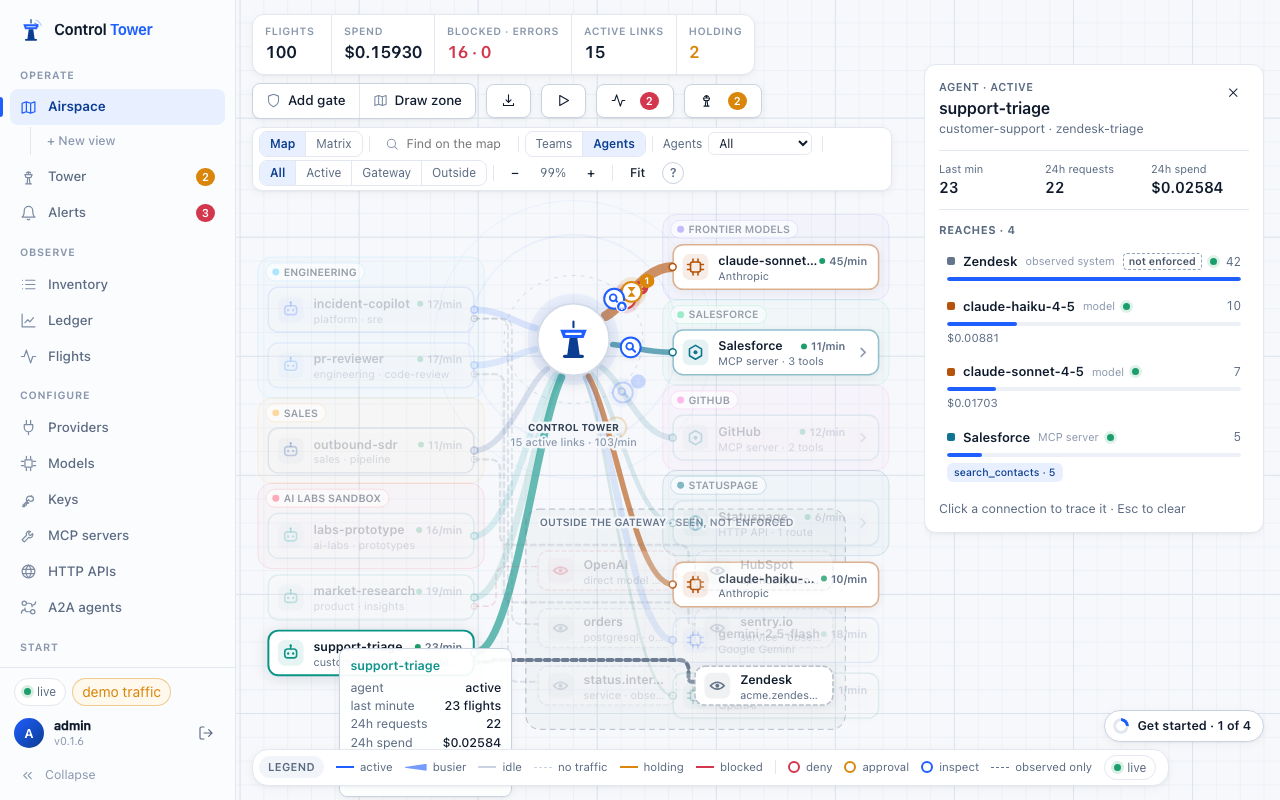Click the Alerts bell icon

(29, 213)
